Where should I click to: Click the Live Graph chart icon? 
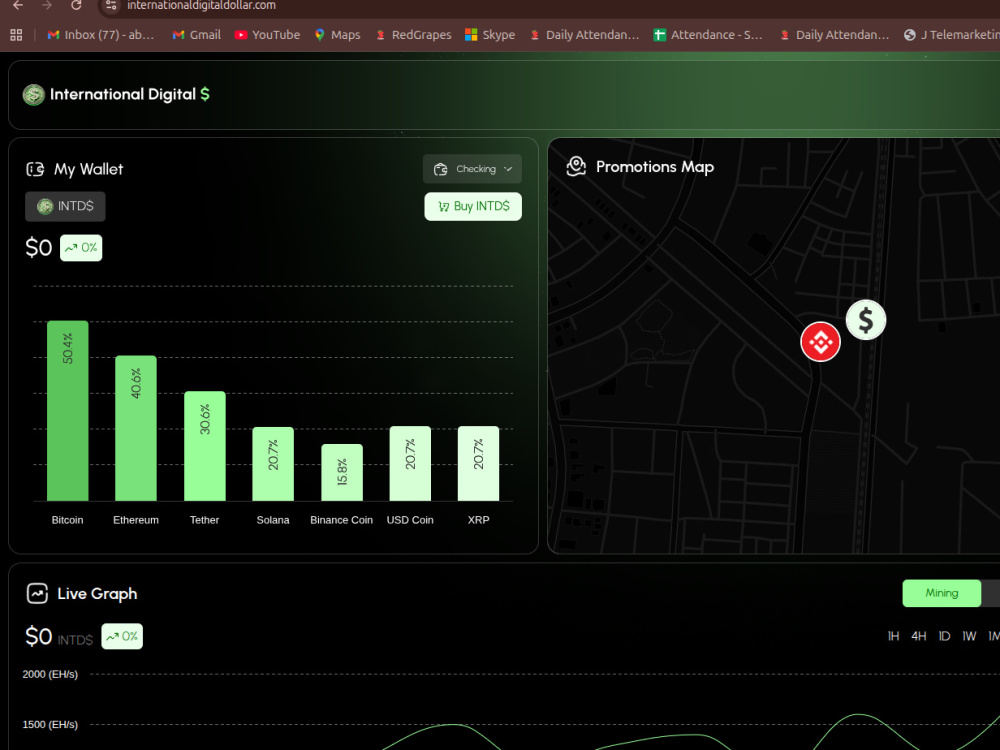point(37,594)
